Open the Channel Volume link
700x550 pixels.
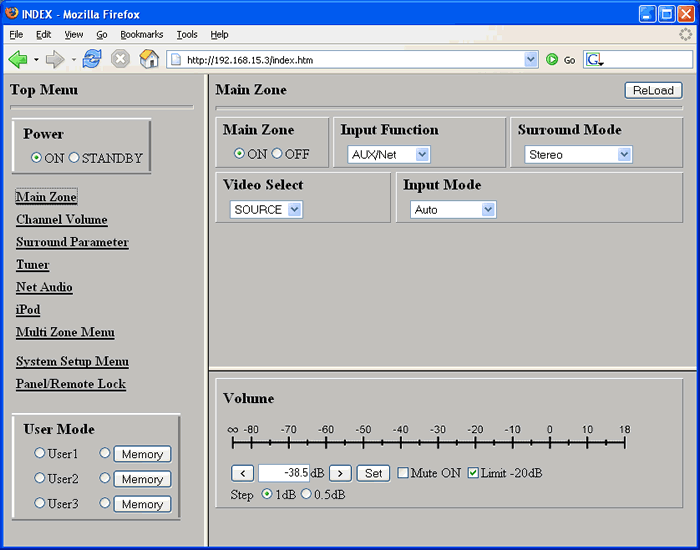pyautogui.click(x=61, y=220)
